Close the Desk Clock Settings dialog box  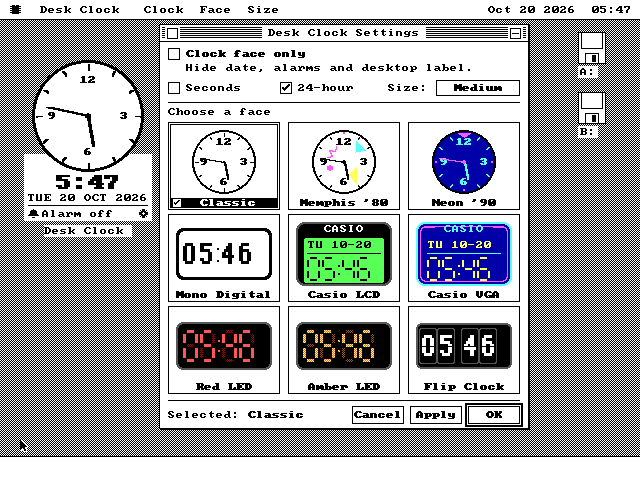point(173,33)
